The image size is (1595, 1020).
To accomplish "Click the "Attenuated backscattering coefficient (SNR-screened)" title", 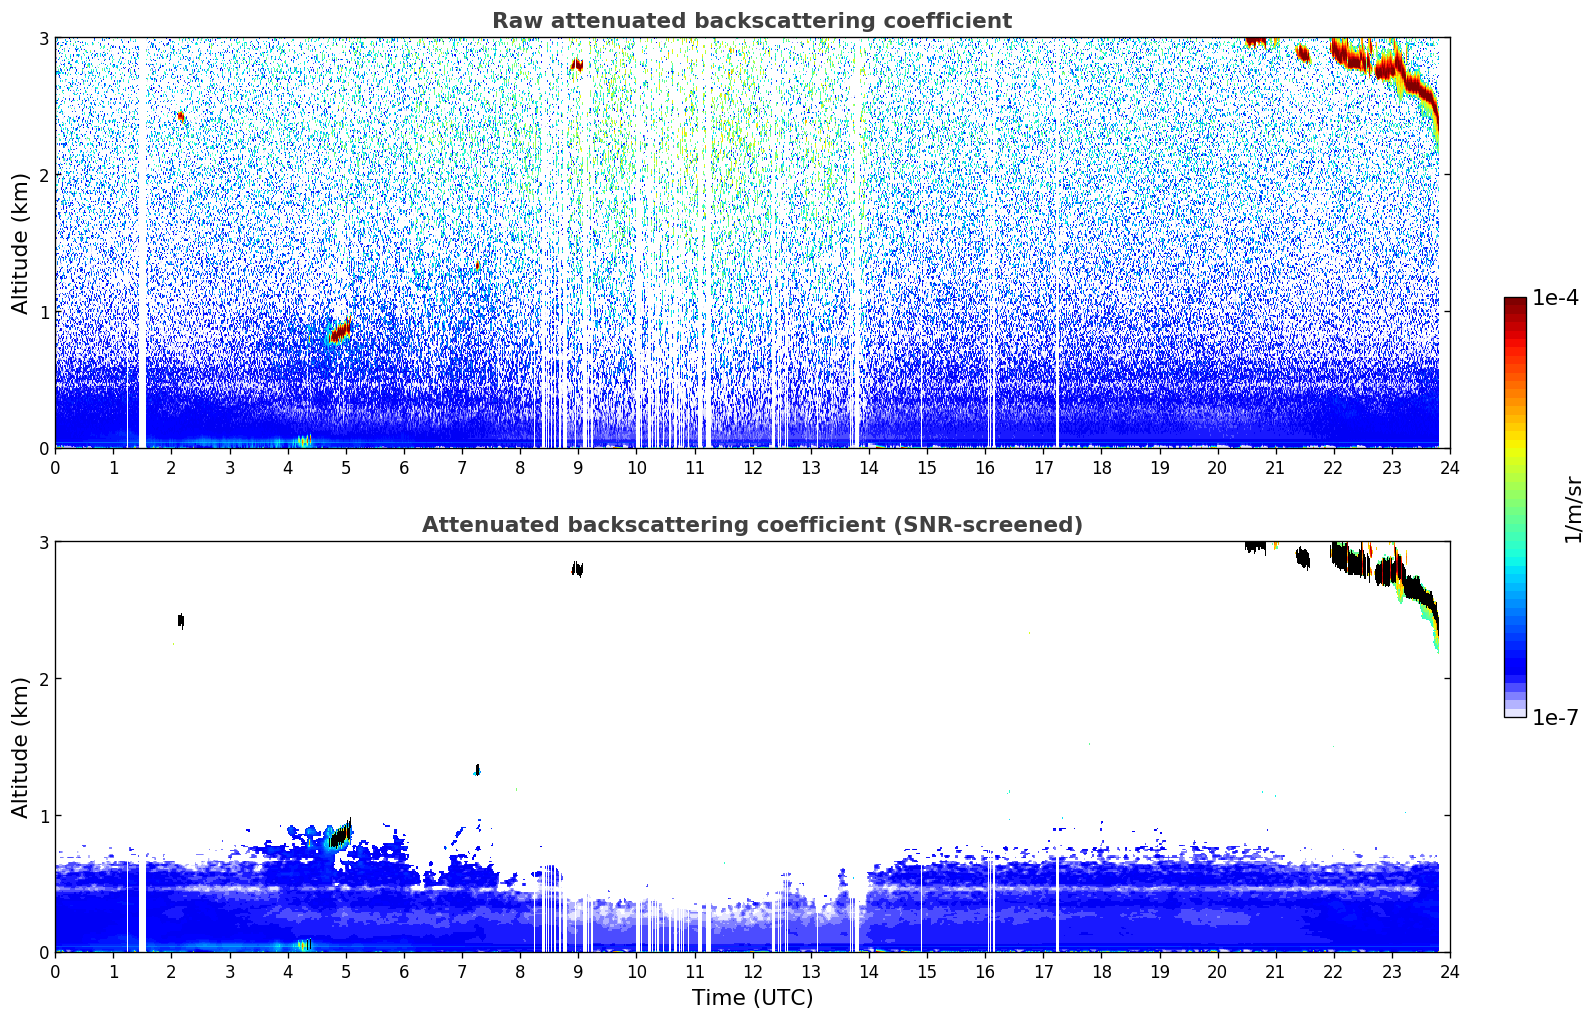I will [751, 525].
